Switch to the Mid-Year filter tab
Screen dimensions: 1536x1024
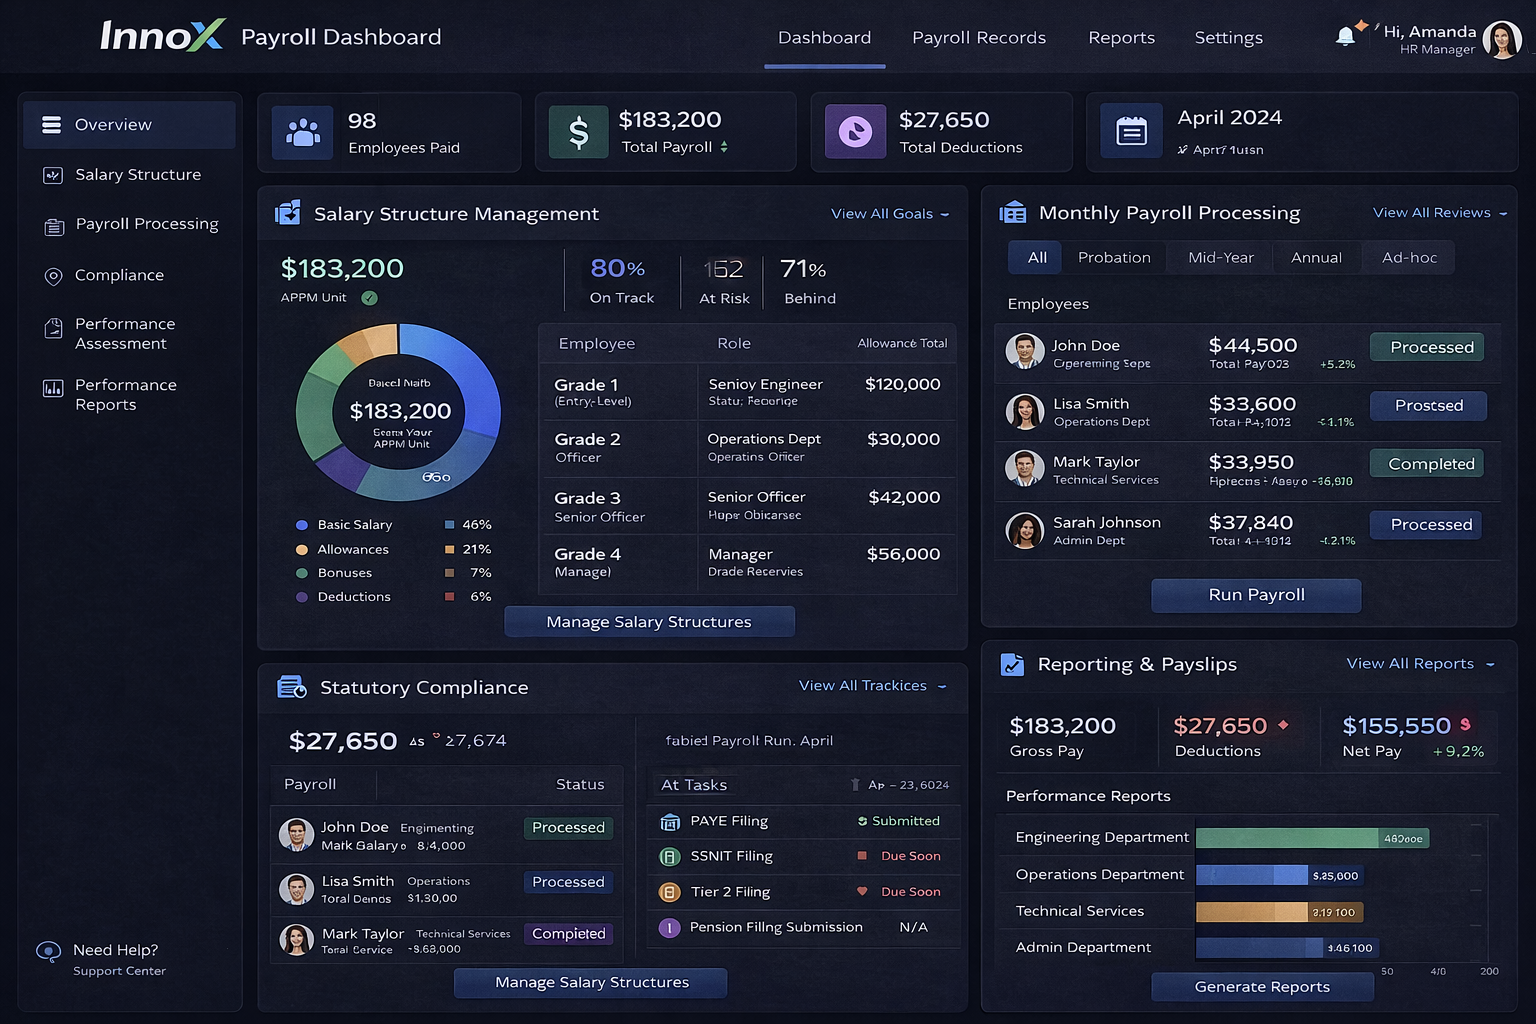coord(1221,258)
